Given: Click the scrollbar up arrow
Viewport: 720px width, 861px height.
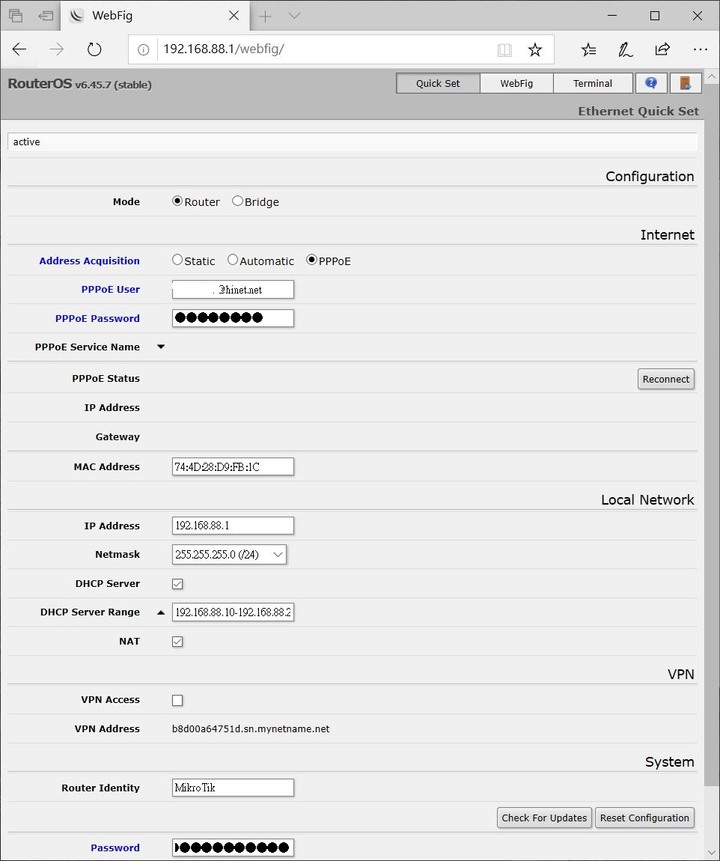Looking at the screenshot, I should coord(712,76).
